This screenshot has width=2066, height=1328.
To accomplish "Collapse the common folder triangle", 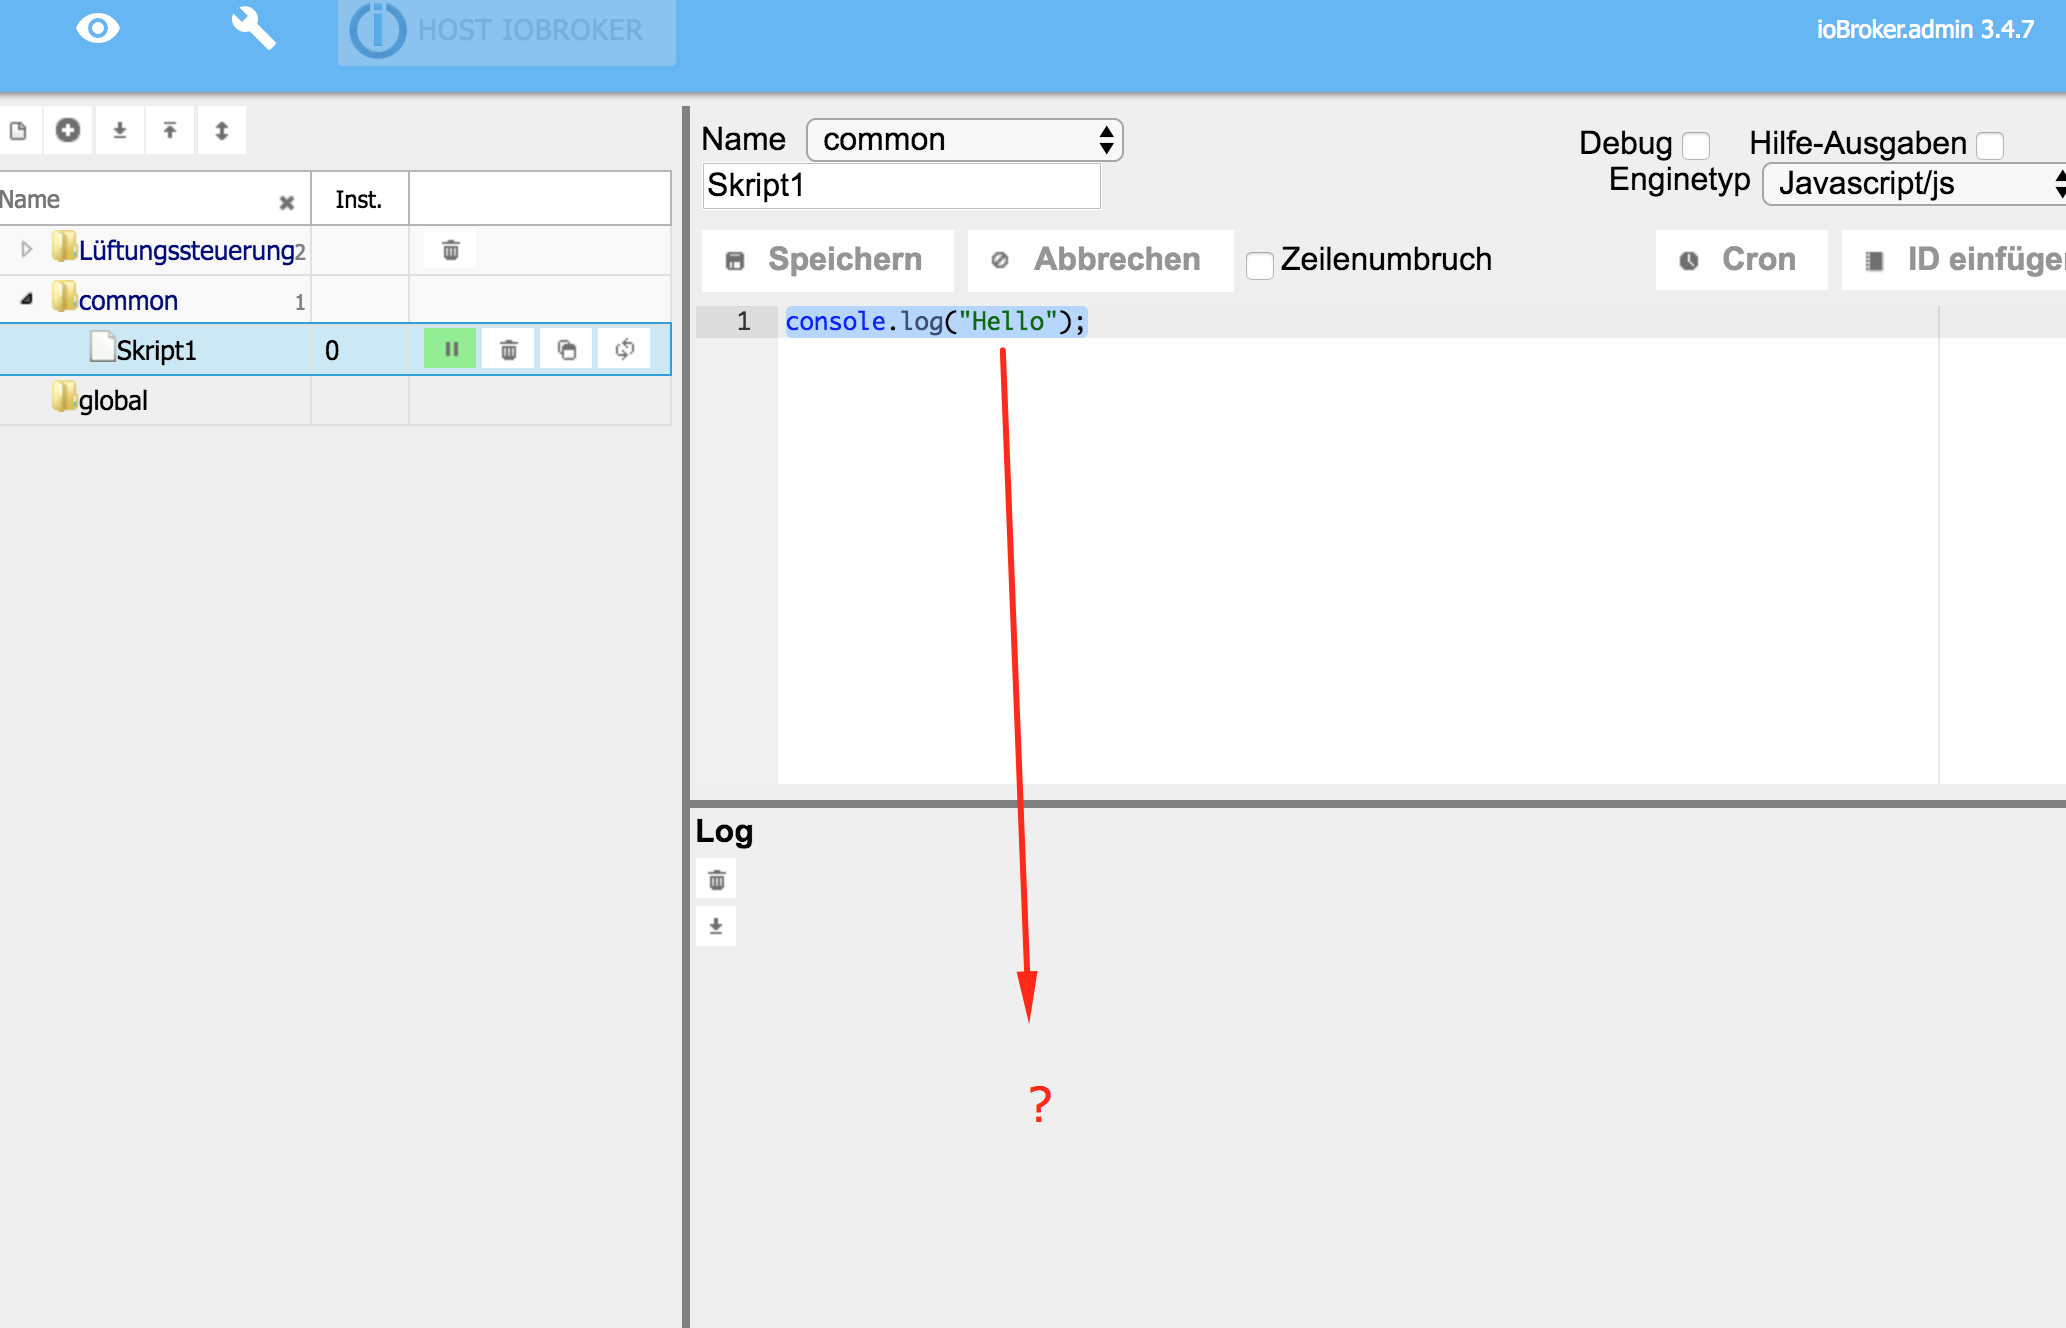I will coord(27,299).
